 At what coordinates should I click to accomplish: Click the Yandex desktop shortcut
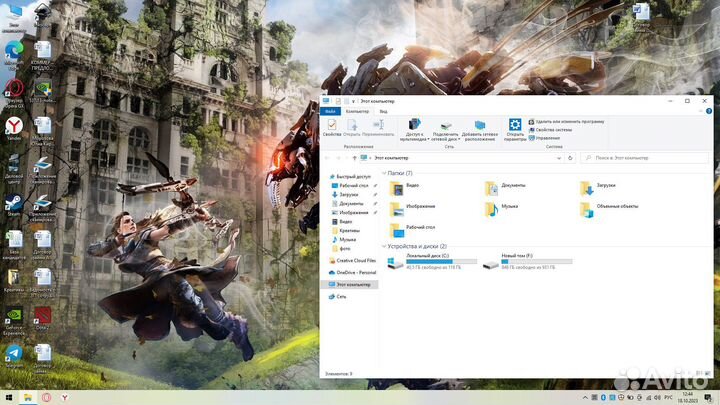[x=14, y=129]
